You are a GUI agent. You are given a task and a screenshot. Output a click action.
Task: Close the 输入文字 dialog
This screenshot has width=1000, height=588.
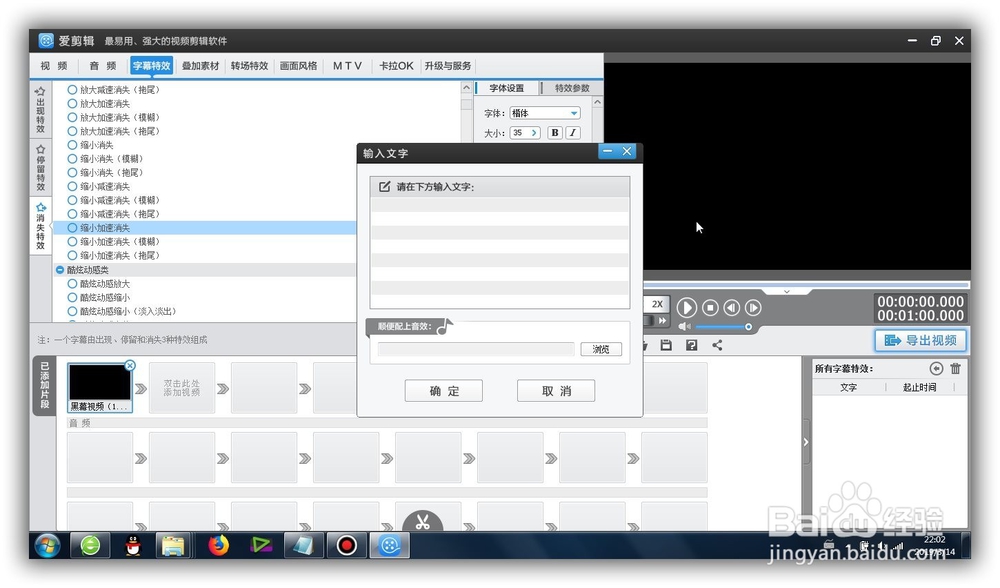[627, 151]
